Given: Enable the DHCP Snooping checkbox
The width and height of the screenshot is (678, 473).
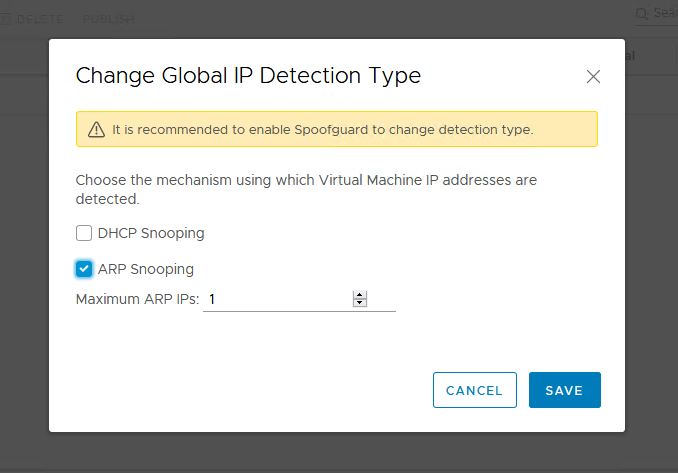Looking at the screenshot, I should 84,233.
